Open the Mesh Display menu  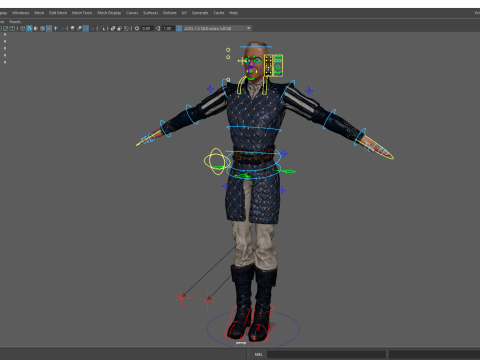[x=109, y=13]
